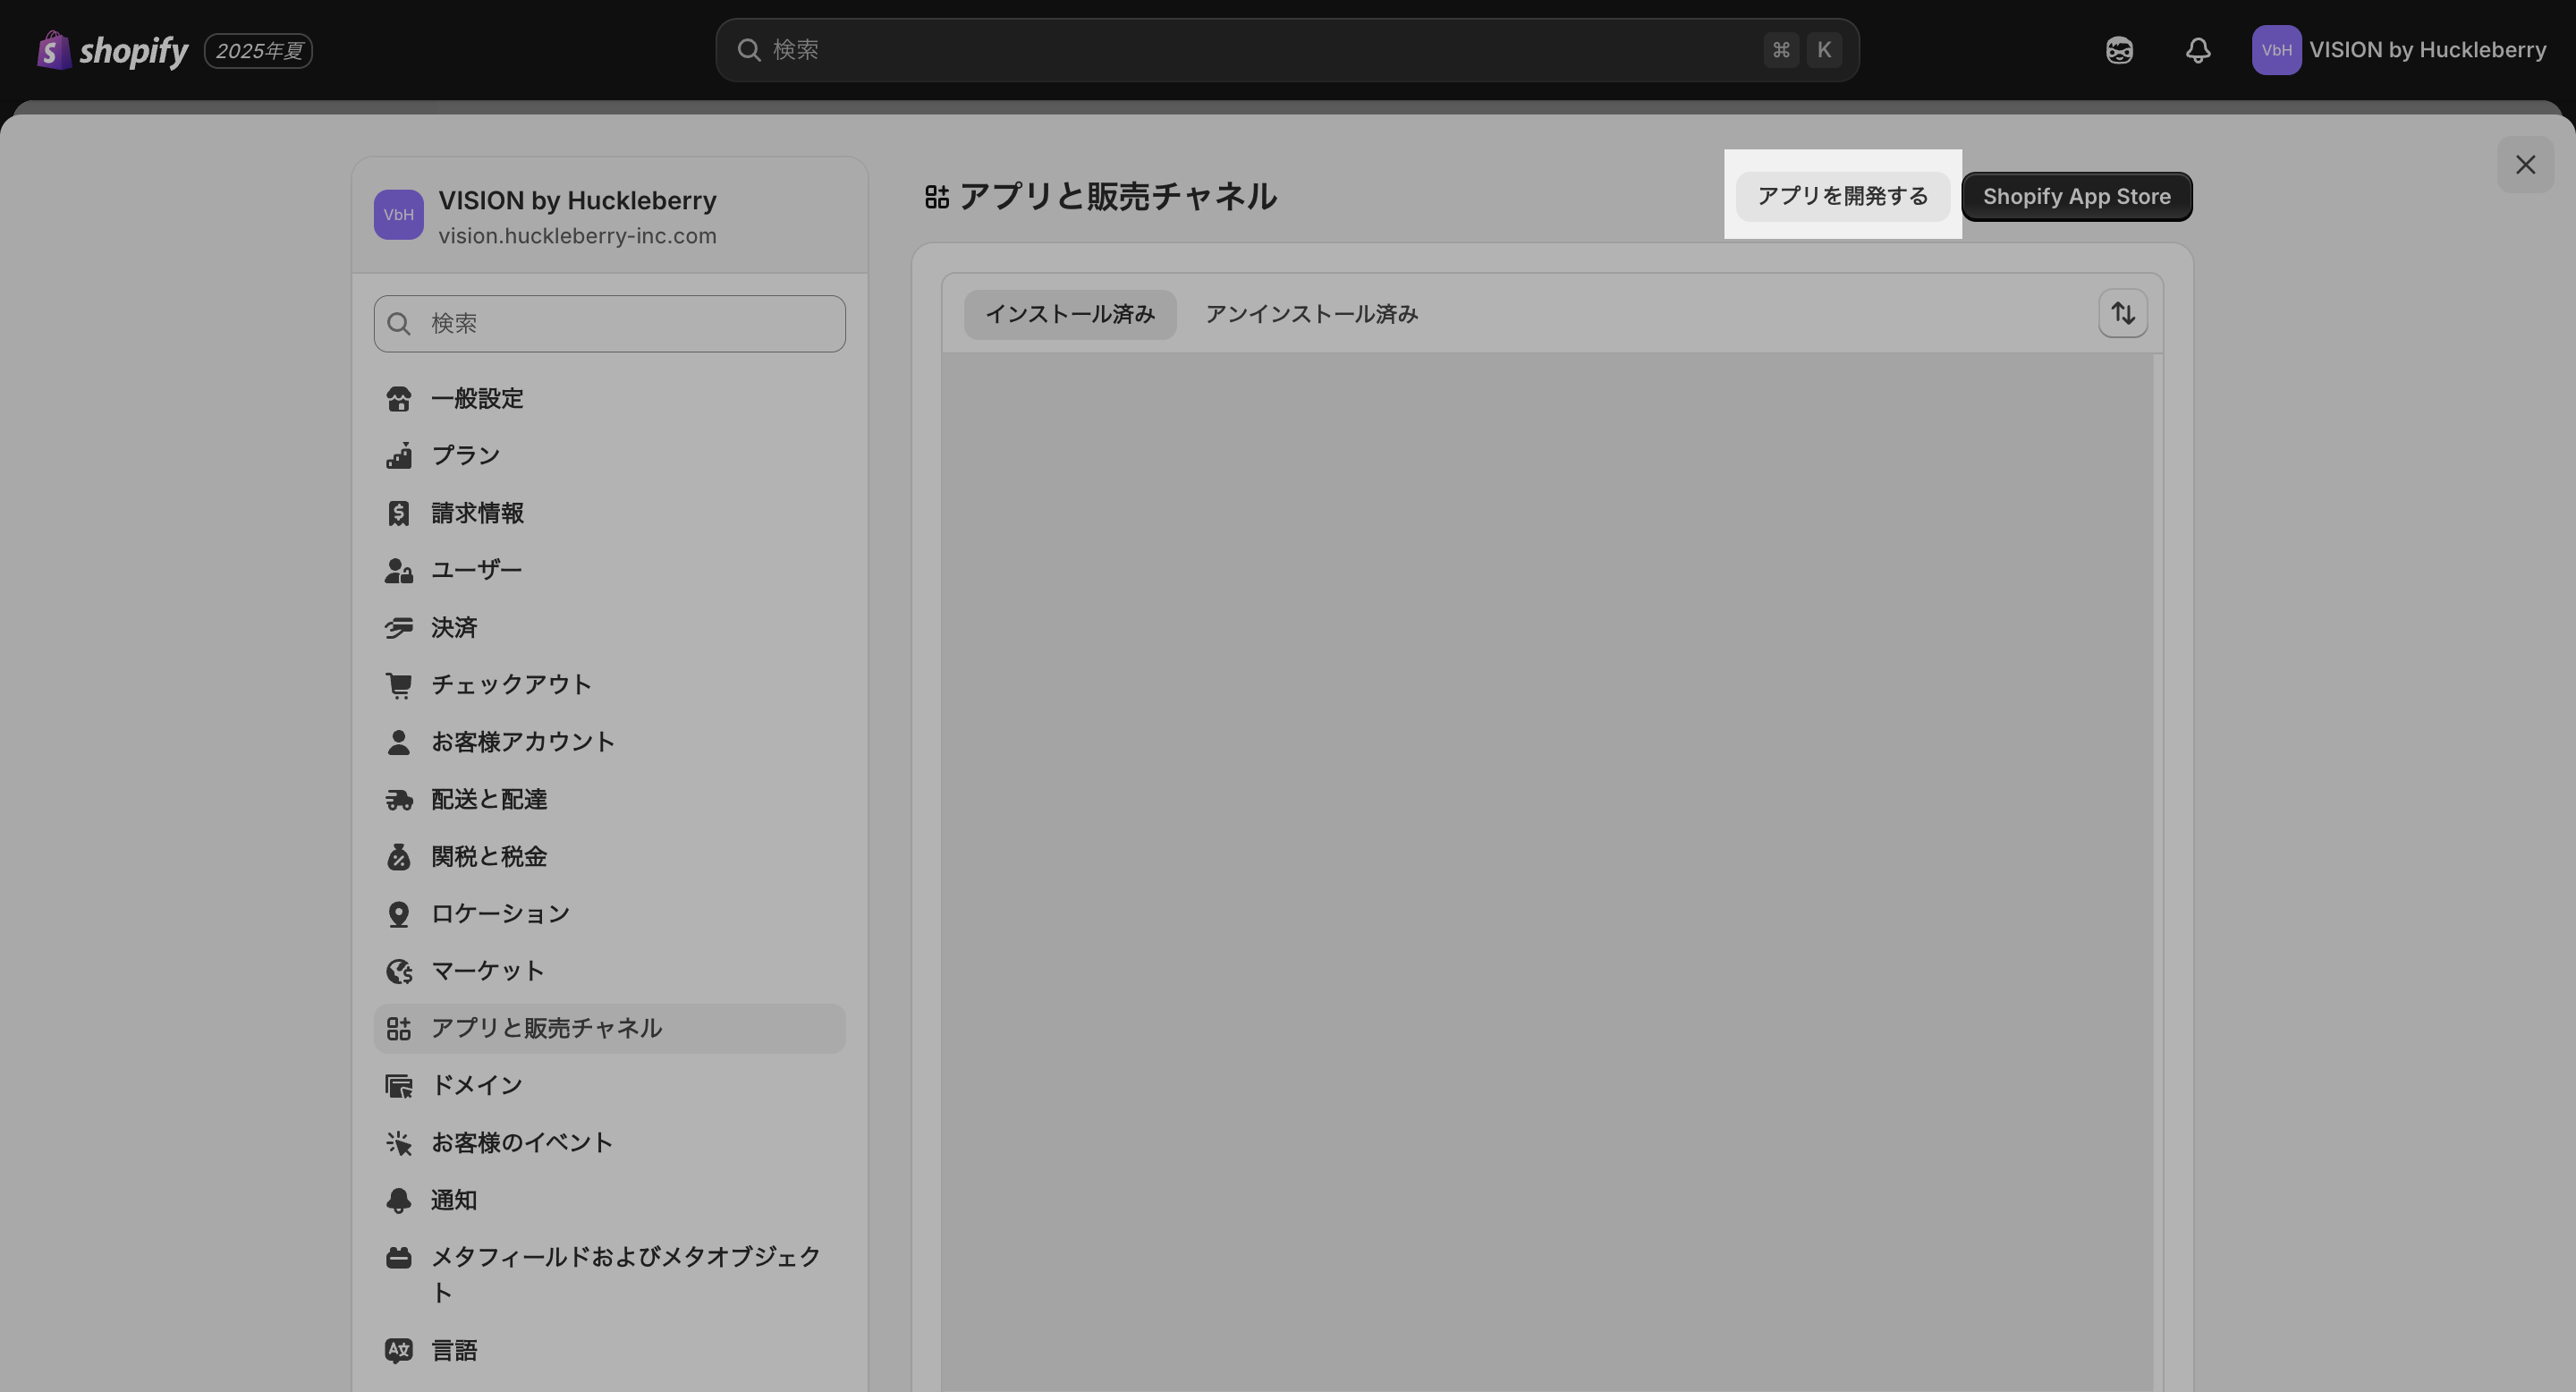Open マーケット markets settings
The height and width of the screenshot is (1392, 2576).
pyautogui.click(x=487, y=971)
